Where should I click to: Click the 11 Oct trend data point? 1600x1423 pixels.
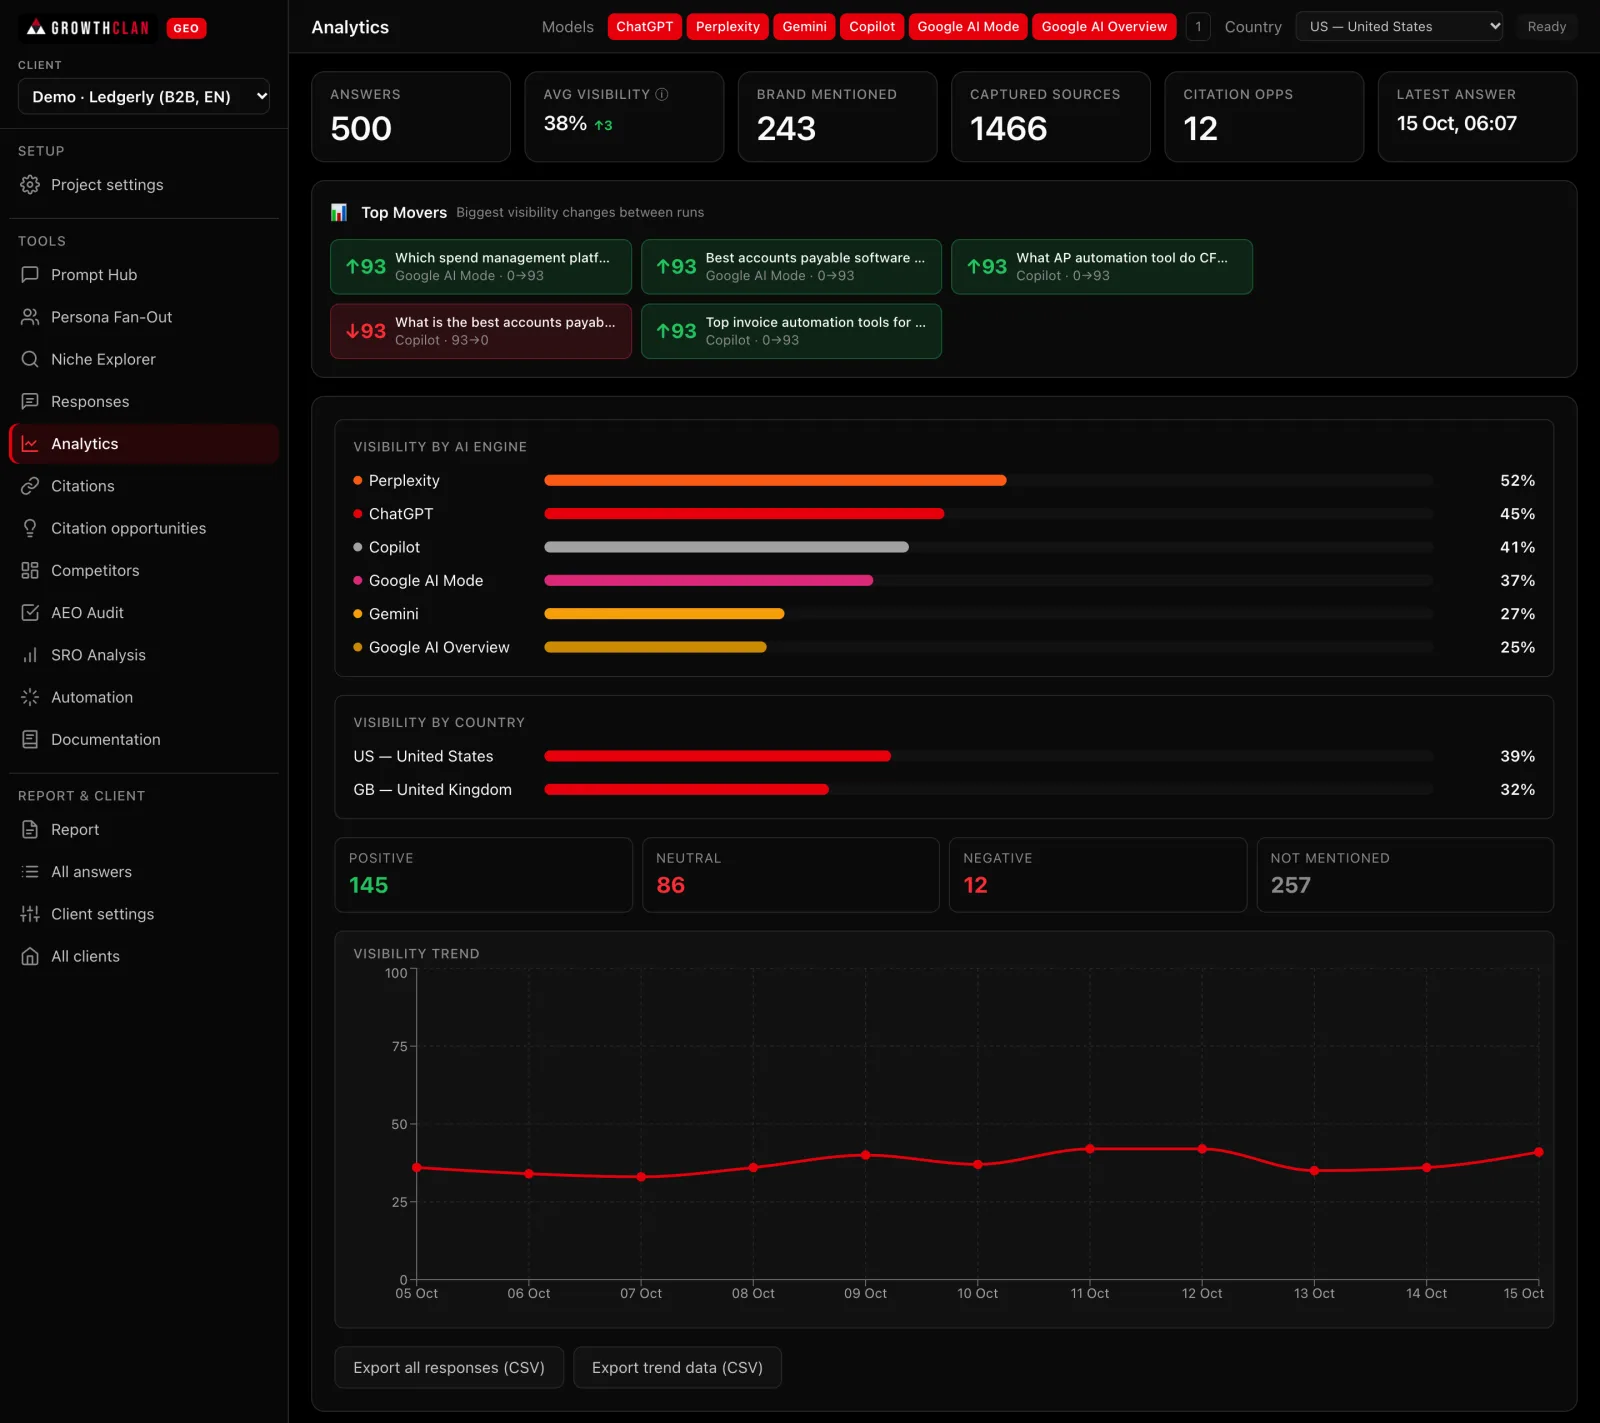pyautogui.click(x=1090, y=1149)
